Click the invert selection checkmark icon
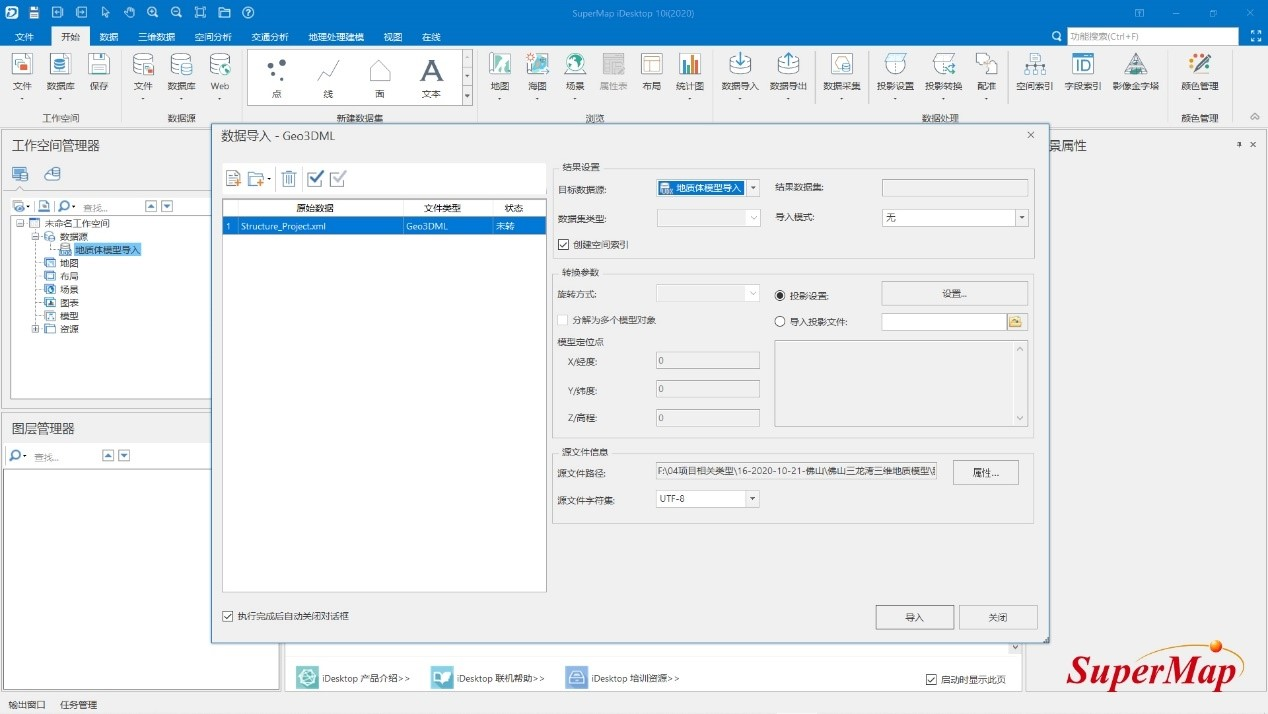Screen dimensions: 1268x714 338,179
